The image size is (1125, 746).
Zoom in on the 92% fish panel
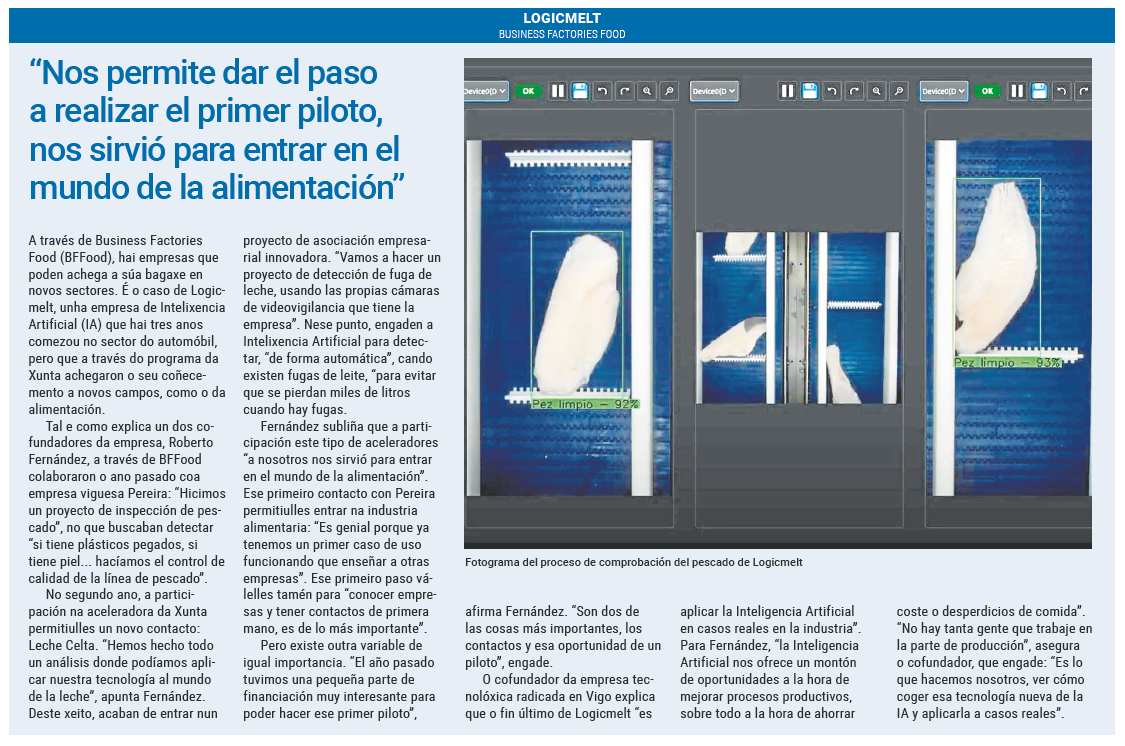pos(646,91)
